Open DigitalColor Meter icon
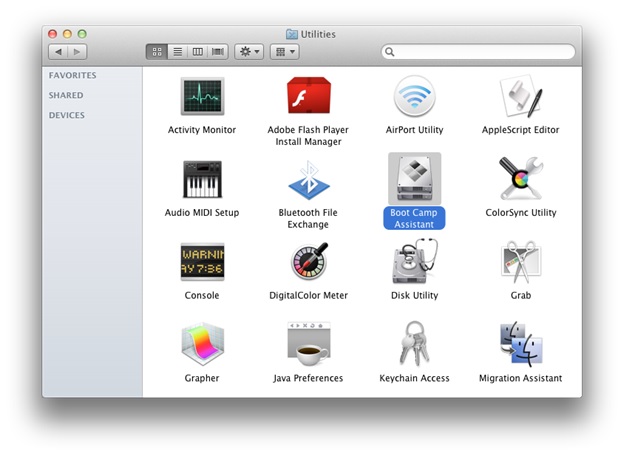The height and width of the screenshot is (456, 624). (x=309, y=261)
